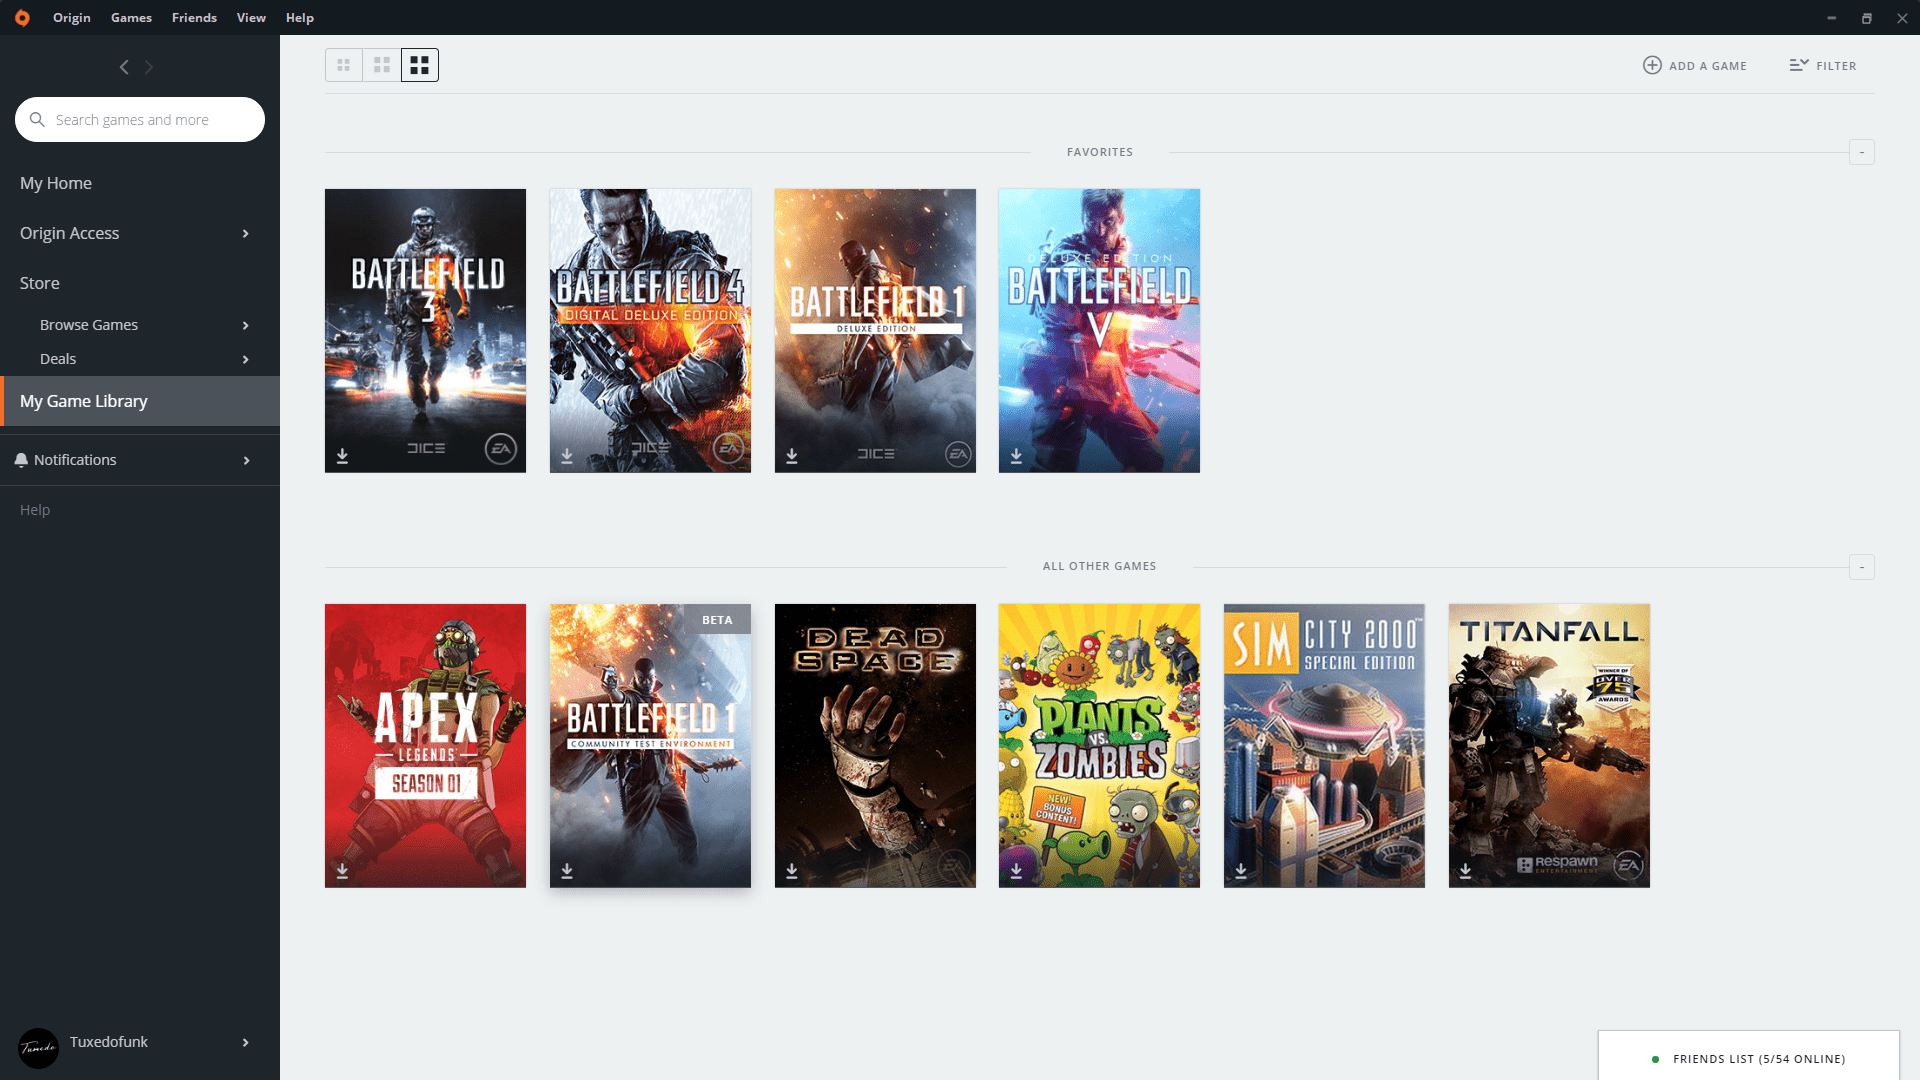Click the Origin logo icon
This screenshot has width=1920, height=1080.
[22, 18]
